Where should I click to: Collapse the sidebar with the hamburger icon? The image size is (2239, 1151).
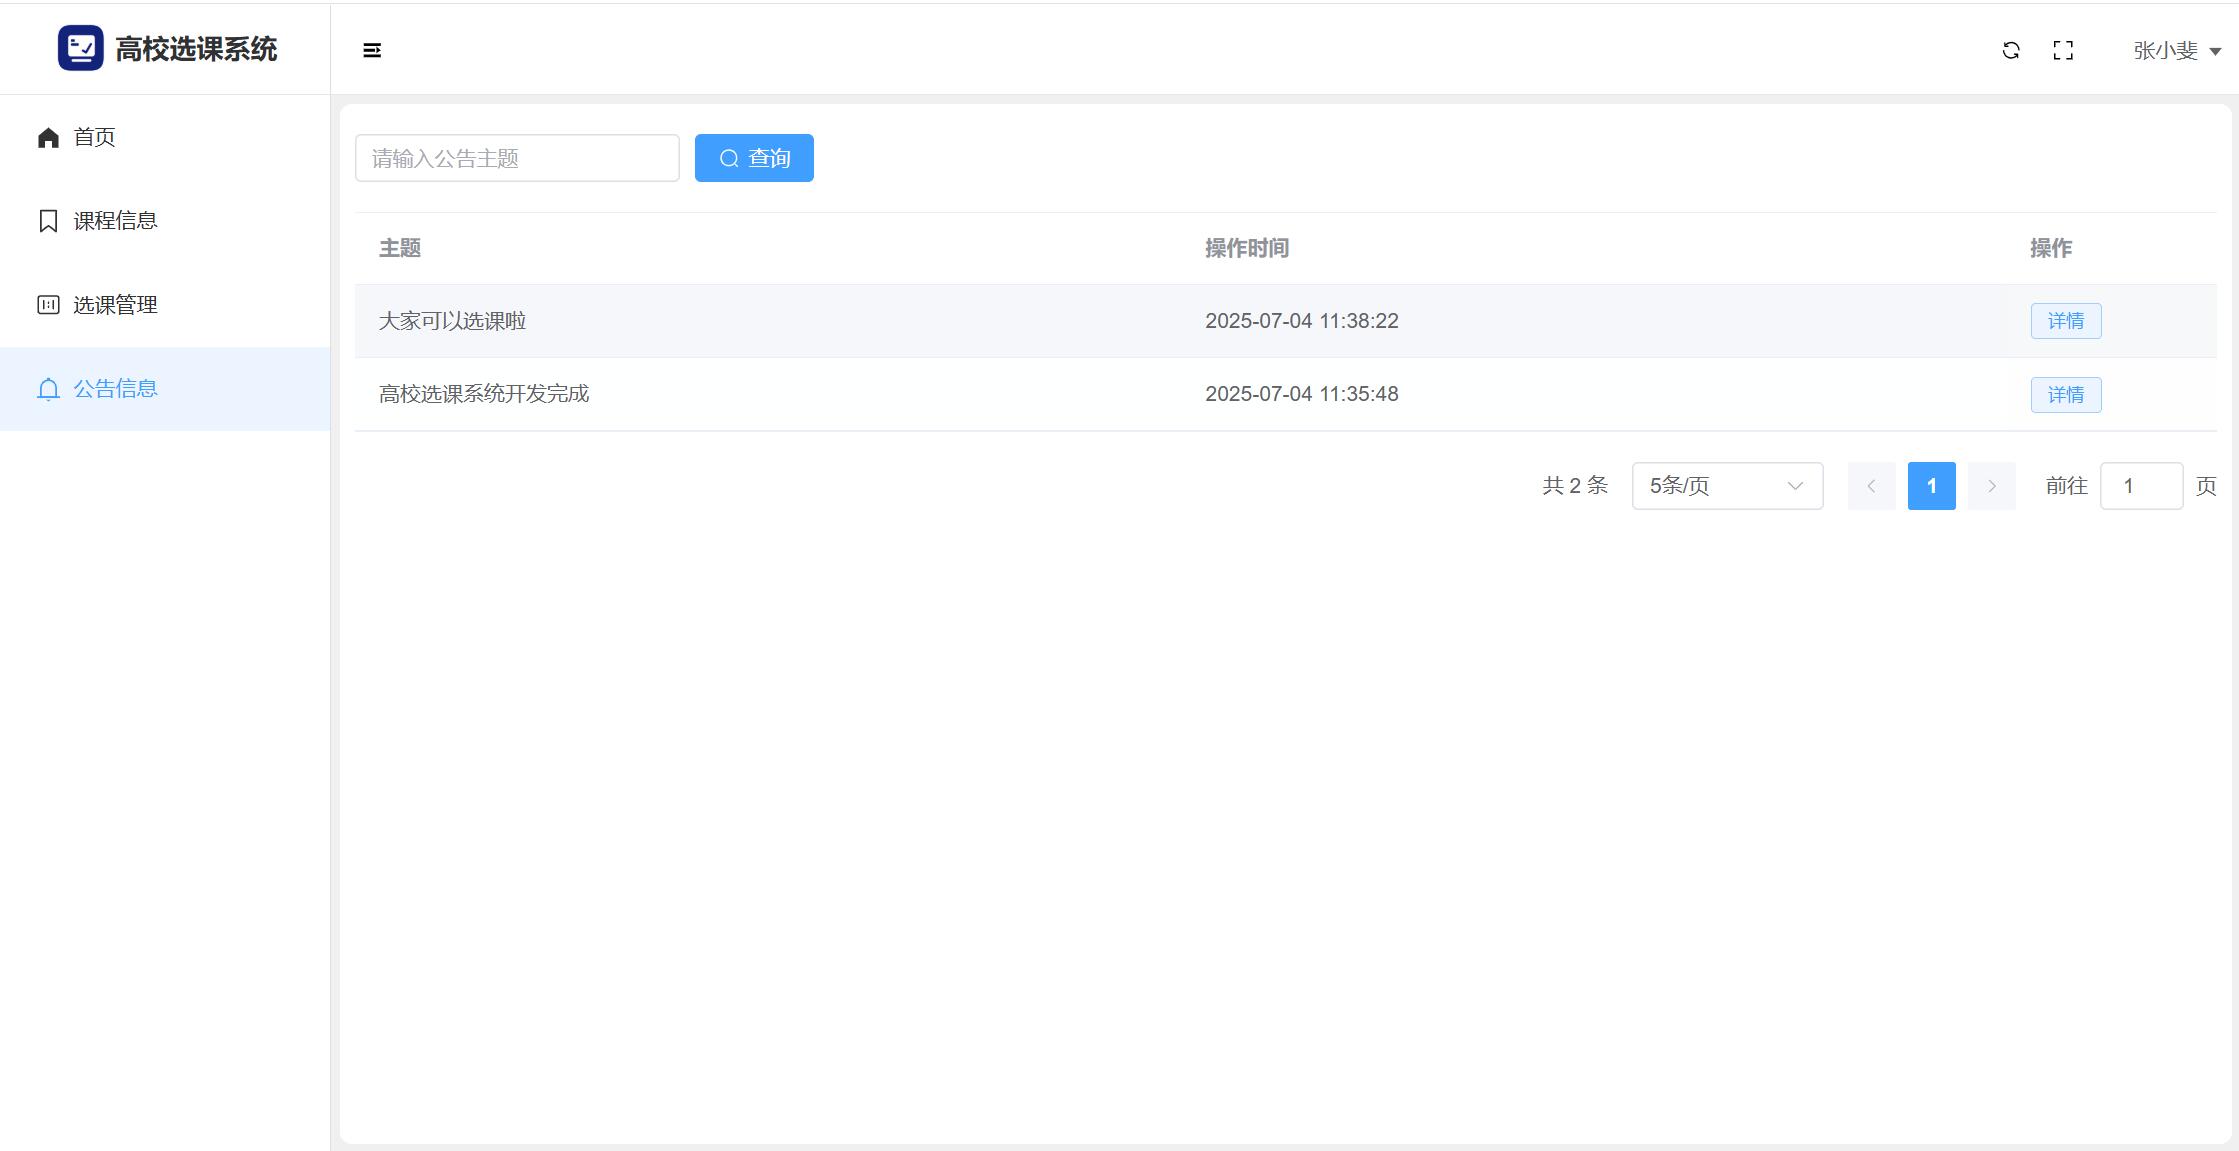tap(372, 50)
